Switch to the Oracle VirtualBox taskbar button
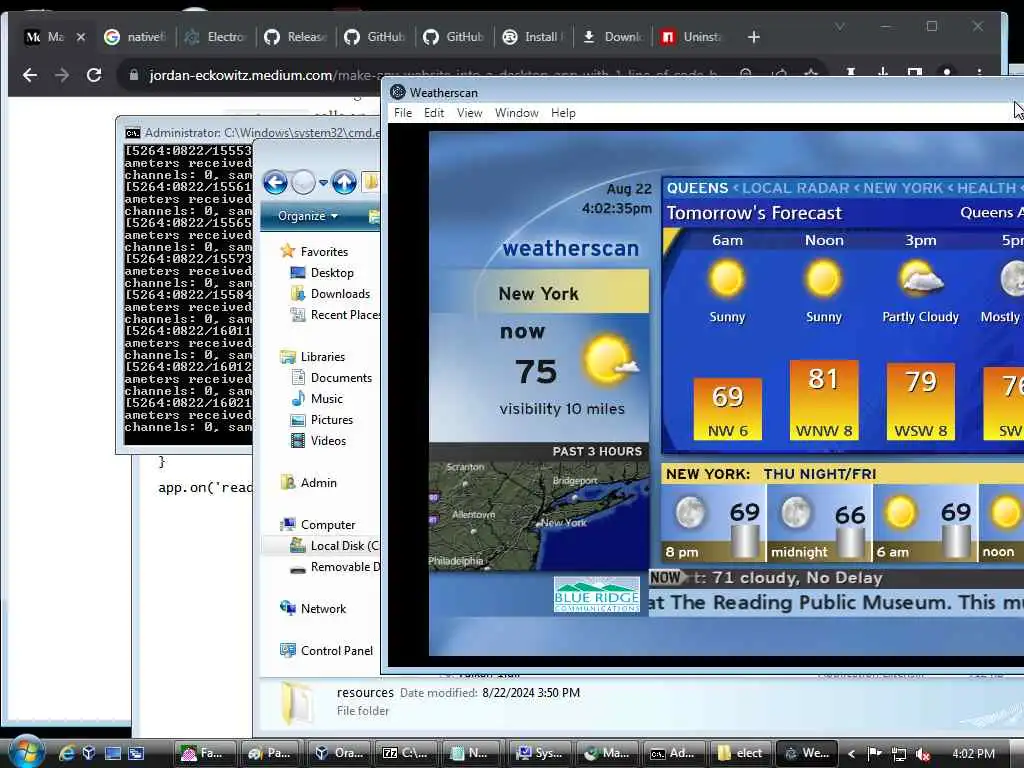 [336, 754]
